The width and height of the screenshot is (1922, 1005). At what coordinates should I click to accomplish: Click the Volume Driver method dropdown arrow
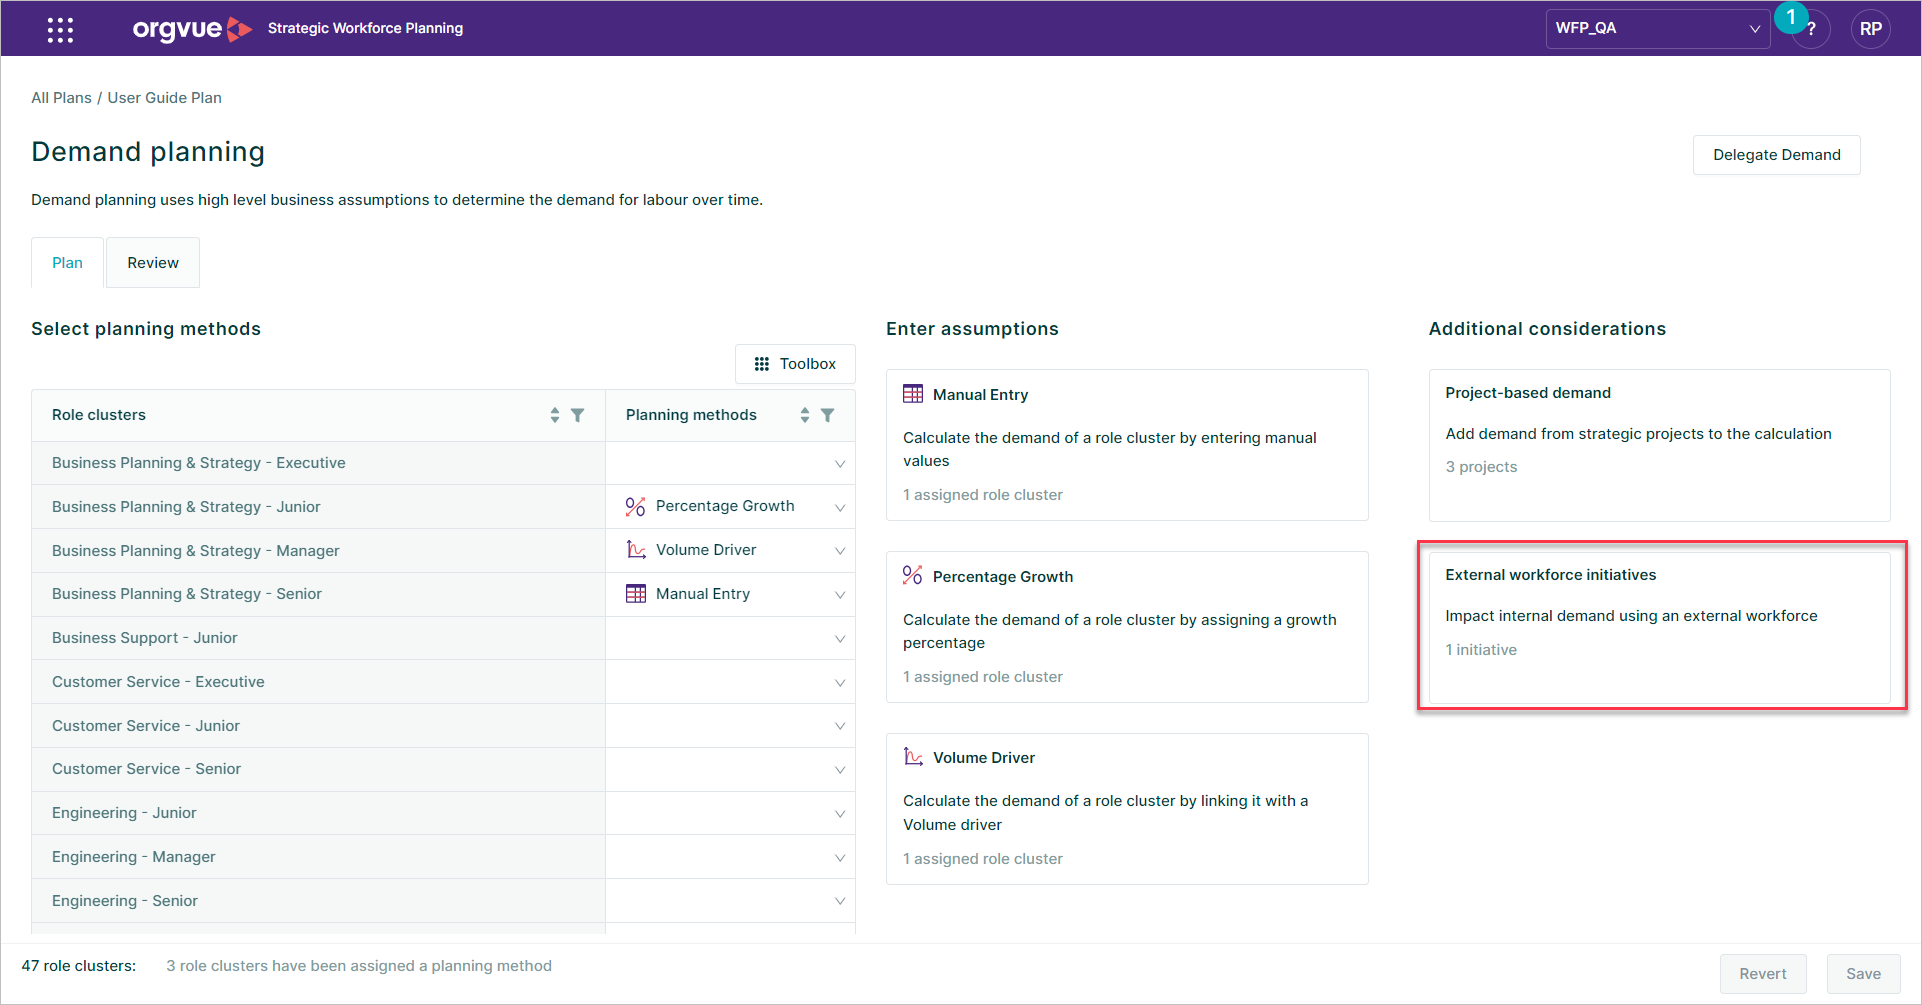coord(840,551)
